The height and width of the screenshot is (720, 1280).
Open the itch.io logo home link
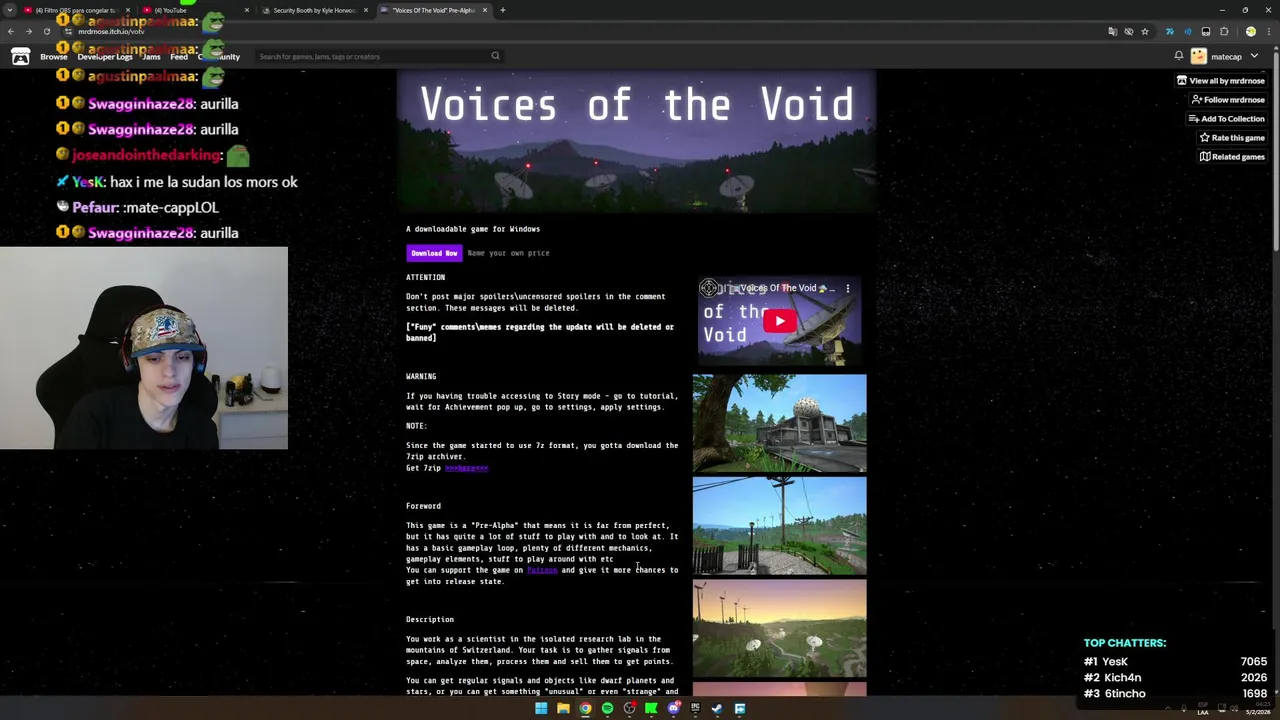coord(20,56)
